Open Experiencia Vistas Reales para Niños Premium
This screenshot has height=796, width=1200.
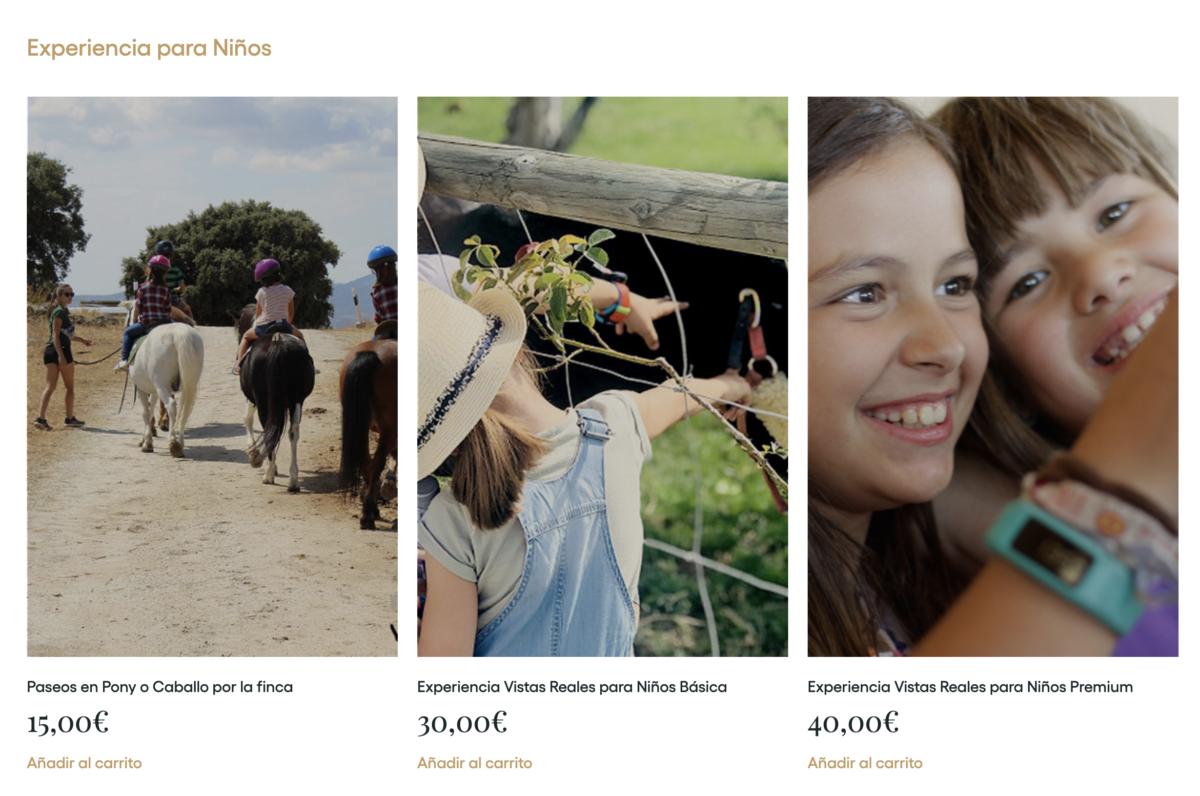tap(970, 687)
